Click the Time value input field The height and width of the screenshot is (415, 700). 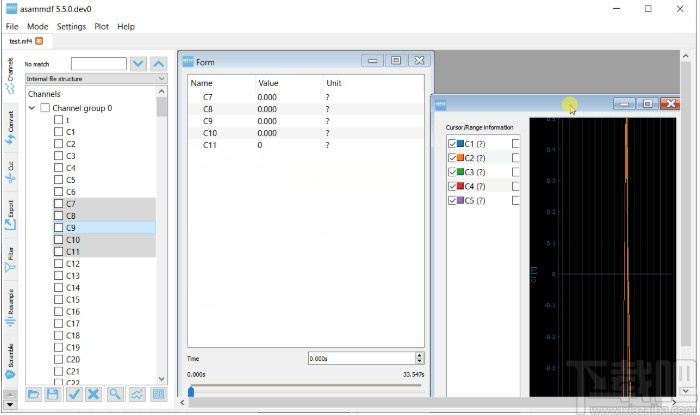[x=362, y=358]
